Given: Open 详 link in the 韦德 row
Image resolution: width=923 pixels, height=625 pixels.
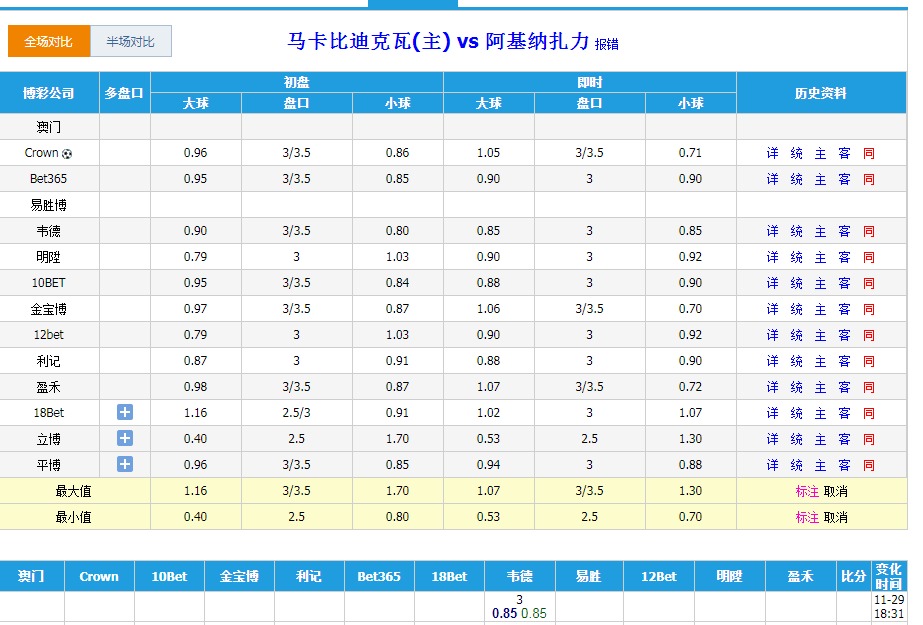Looking at the screenshot, I should coord(772,231).
